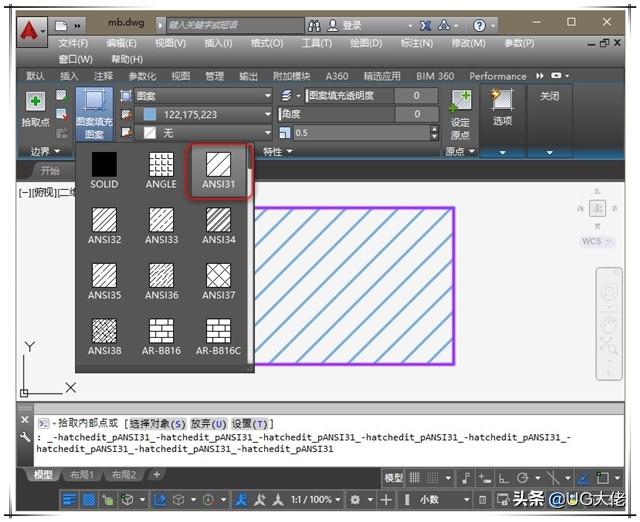
Task: Click the 选项 options icon
Action: coord(502,99)
